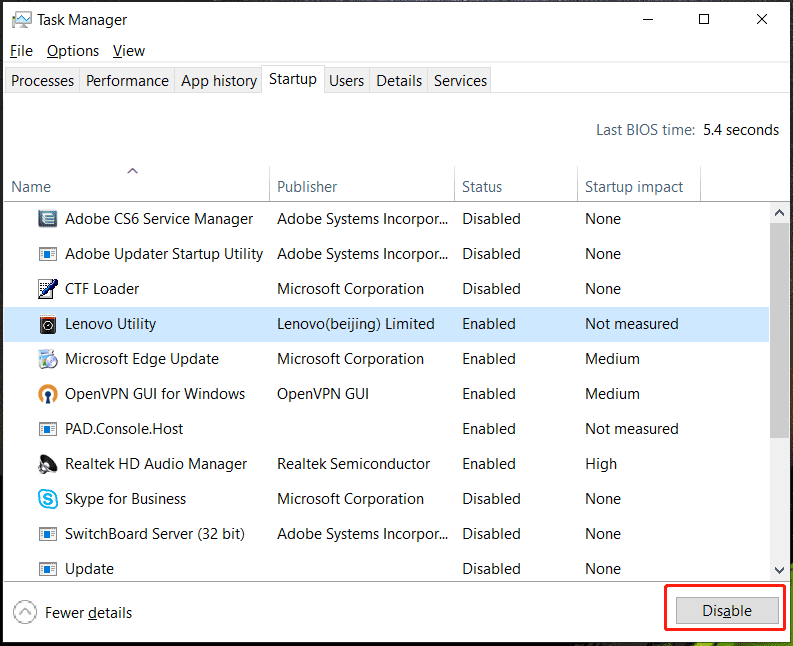Click the Lenovo Utility icon
Viewport: 793px width, 646px height.
click(48, 324)
